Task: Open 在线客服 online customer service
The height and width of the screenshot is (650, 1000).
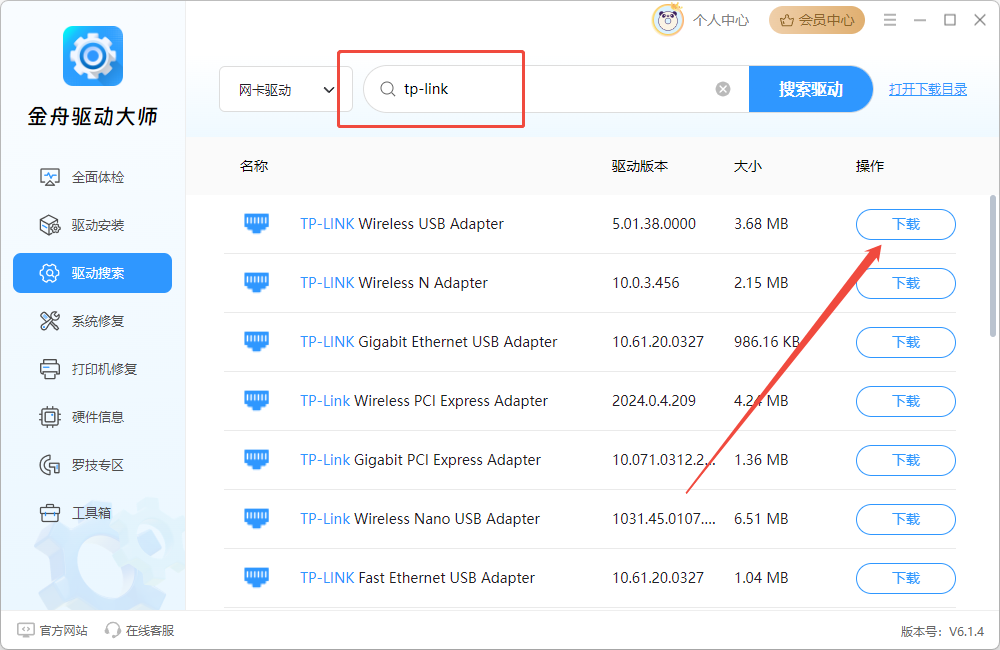Action: pyautogui.click(x=140, y=630)
